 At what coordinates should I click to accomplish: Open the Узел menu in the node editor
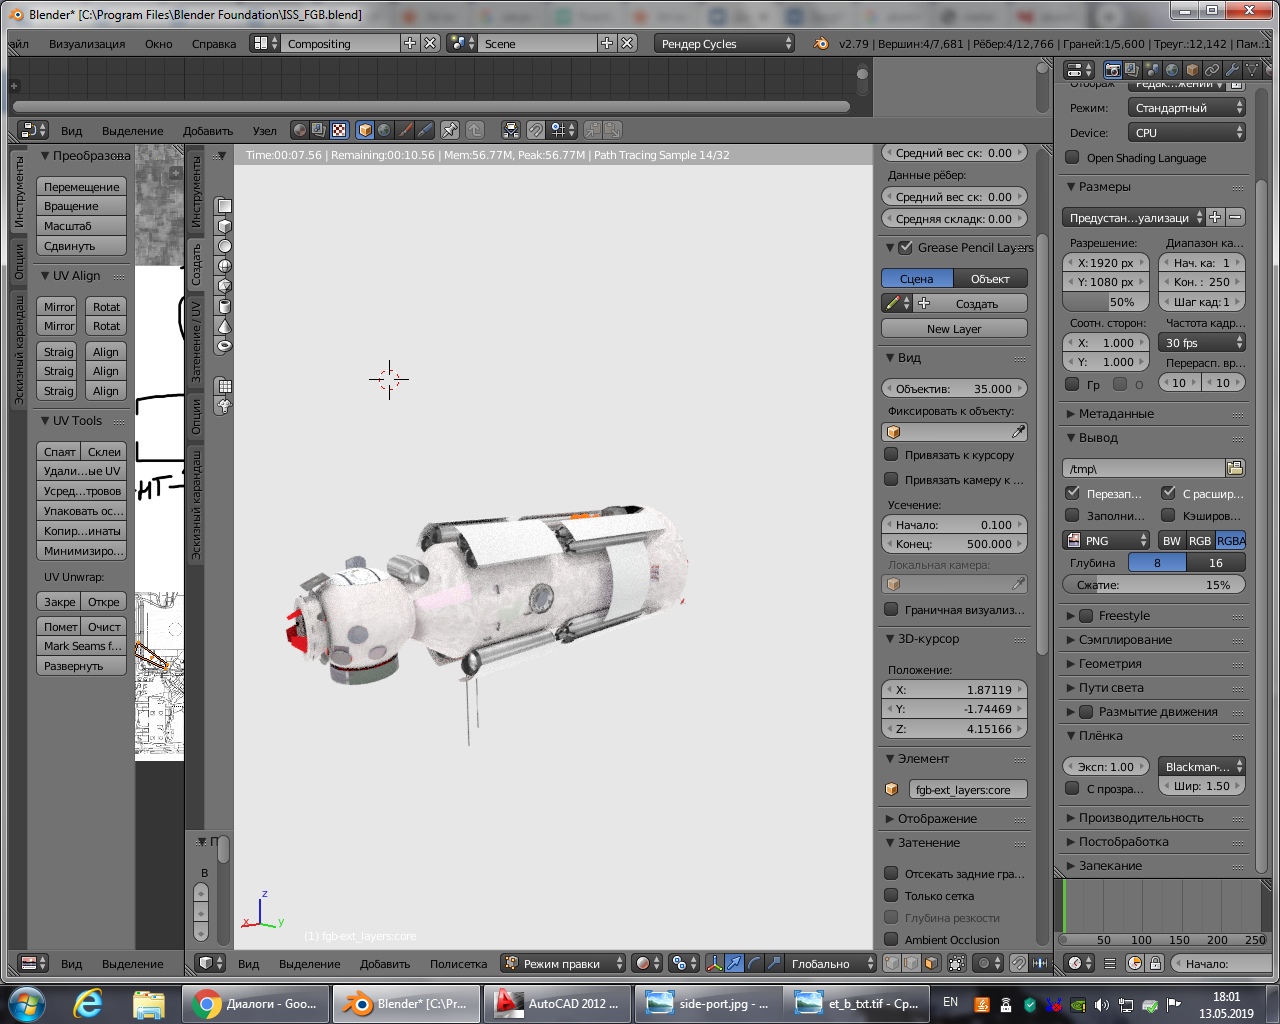click(265, 130)
